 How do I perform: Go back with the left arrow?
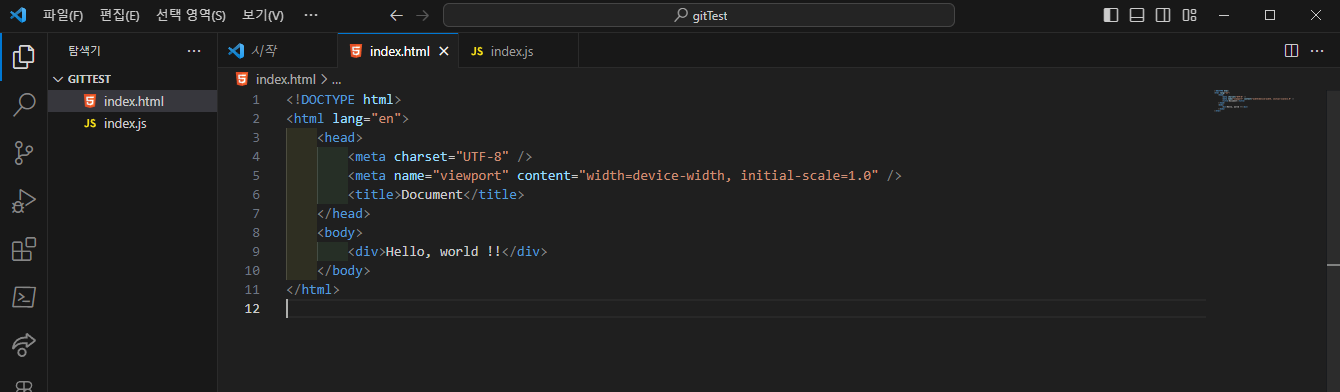point(396,16)
